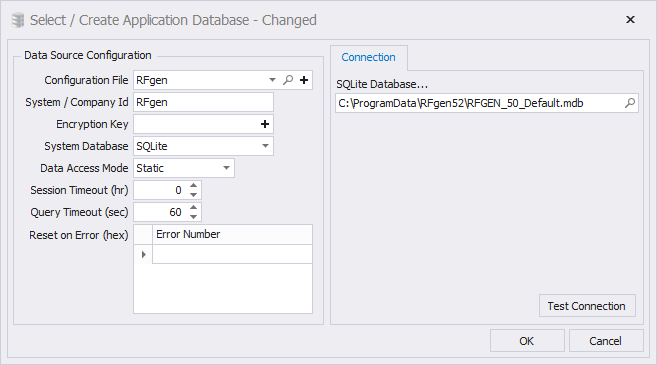Decrease Query Timeout with down arrow
Image resolution: width=657 pixels, height=365 pixels.
pos(193,217)
